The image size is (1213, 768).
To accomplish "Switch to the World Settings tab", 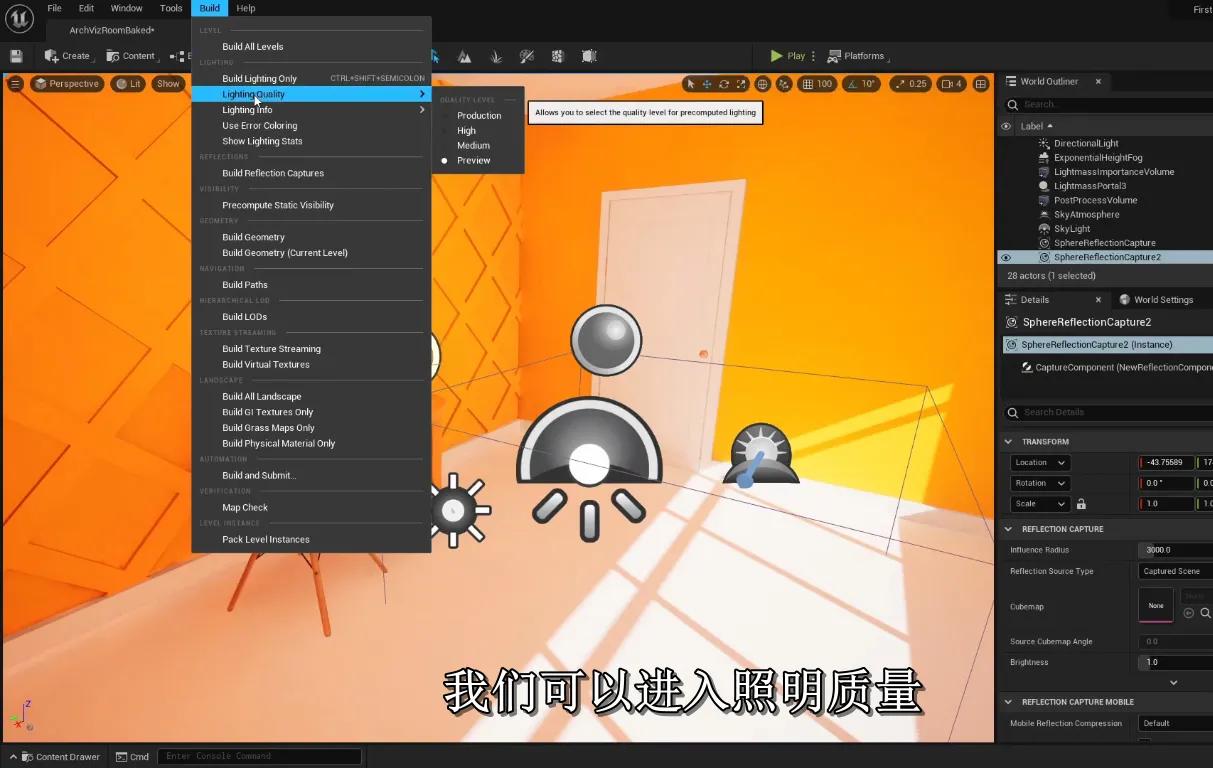I will pos(1162,300).
